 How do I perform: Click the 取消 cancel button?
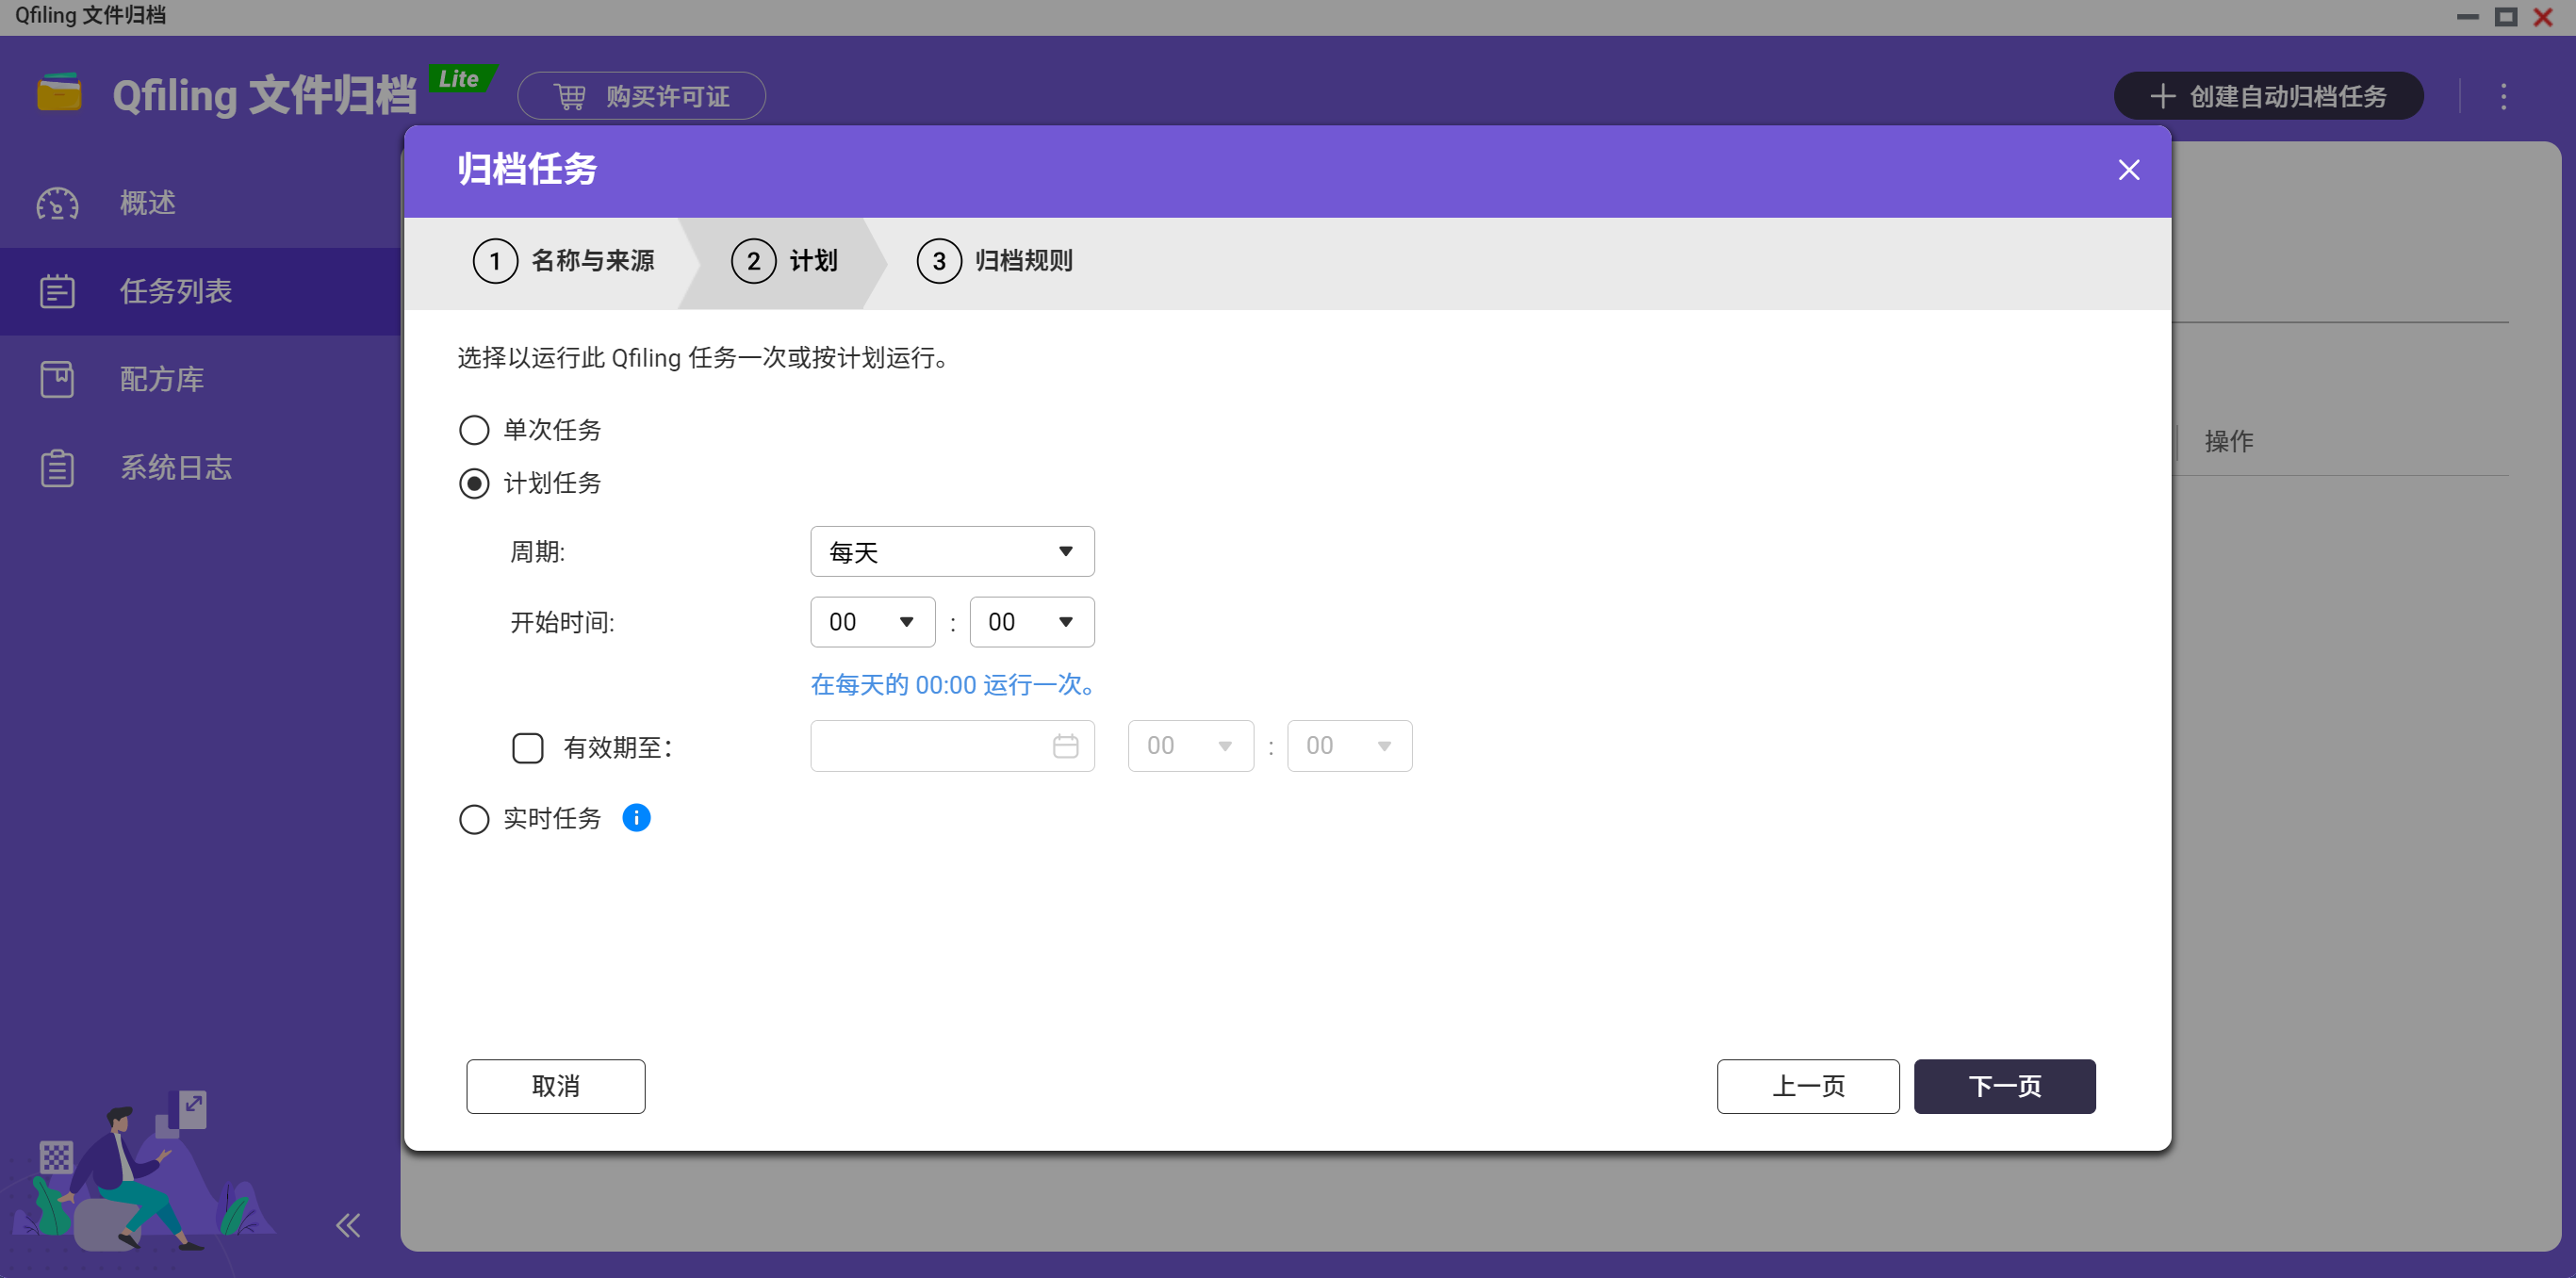coord(555,1086)
